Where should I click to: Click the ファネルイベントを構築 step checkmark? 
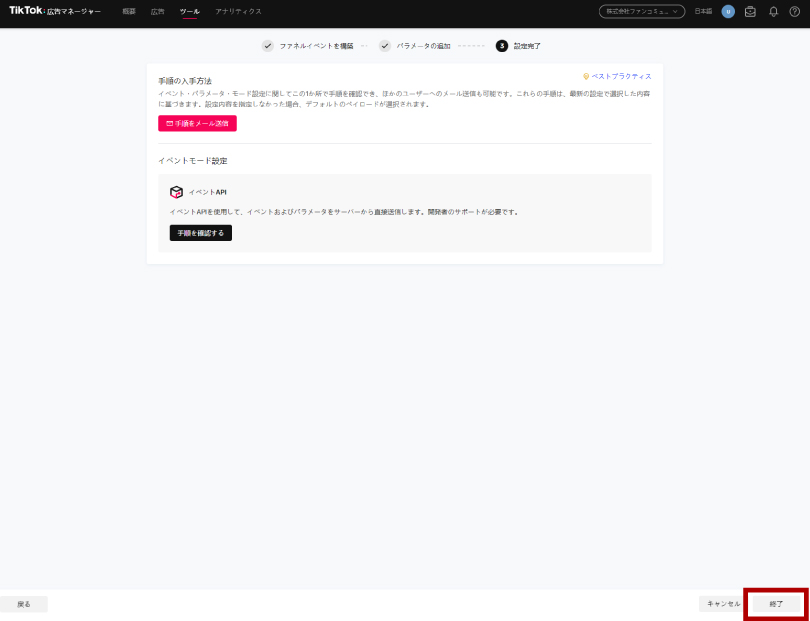pos(268,46)
